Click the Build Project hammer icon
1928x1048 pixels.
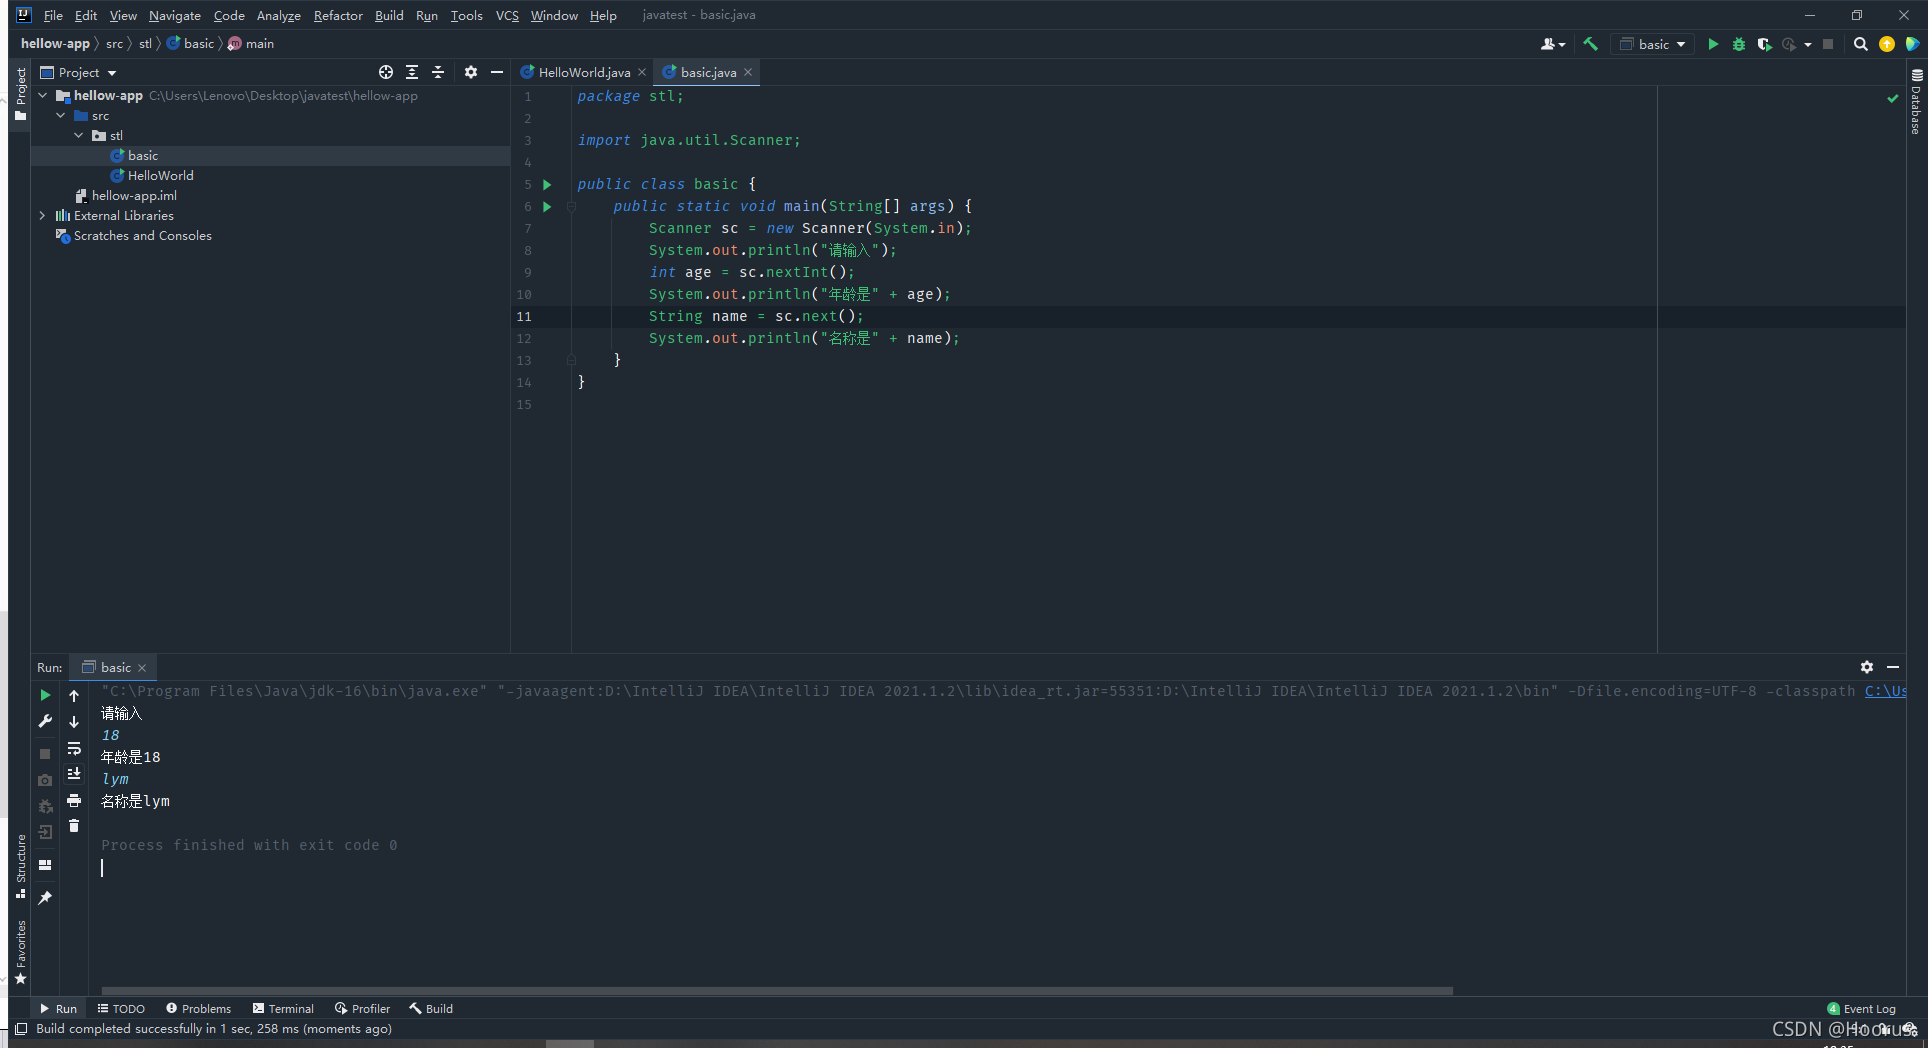pyautogui.click(x=1590, y=44)
